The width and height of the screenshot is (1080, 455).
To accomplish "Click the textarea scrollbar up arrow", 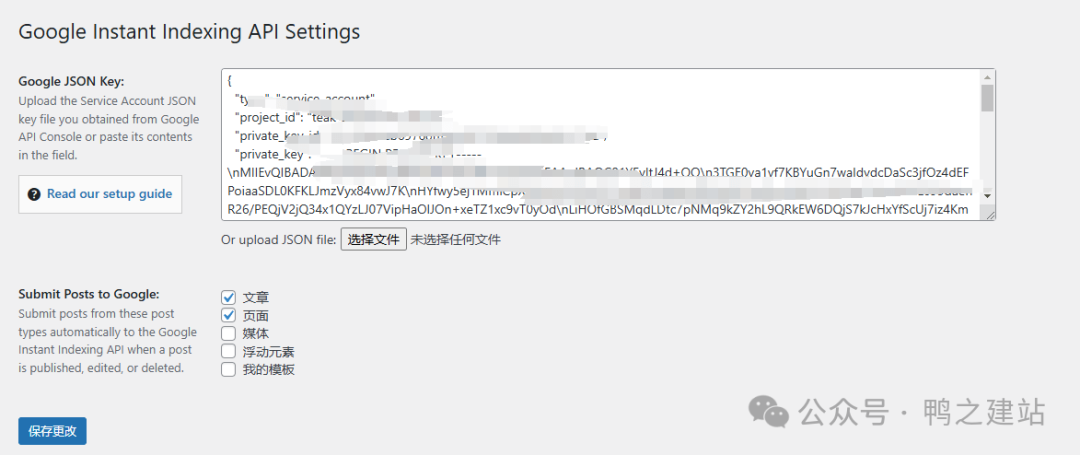I will click(987, 77).
